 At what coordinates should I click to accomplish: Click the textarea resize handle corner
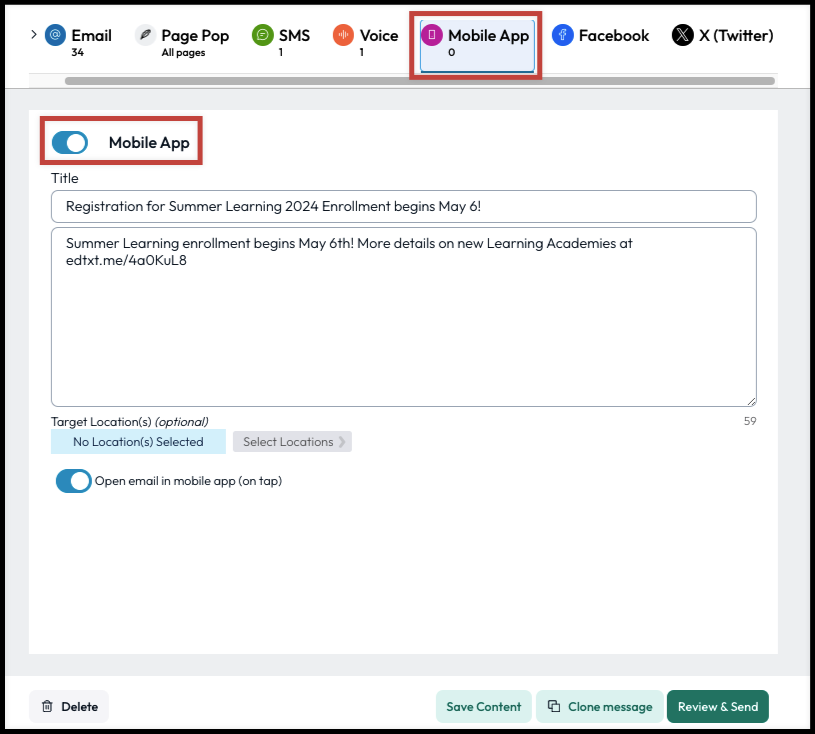pyautogui.click(x=752, y=401)
